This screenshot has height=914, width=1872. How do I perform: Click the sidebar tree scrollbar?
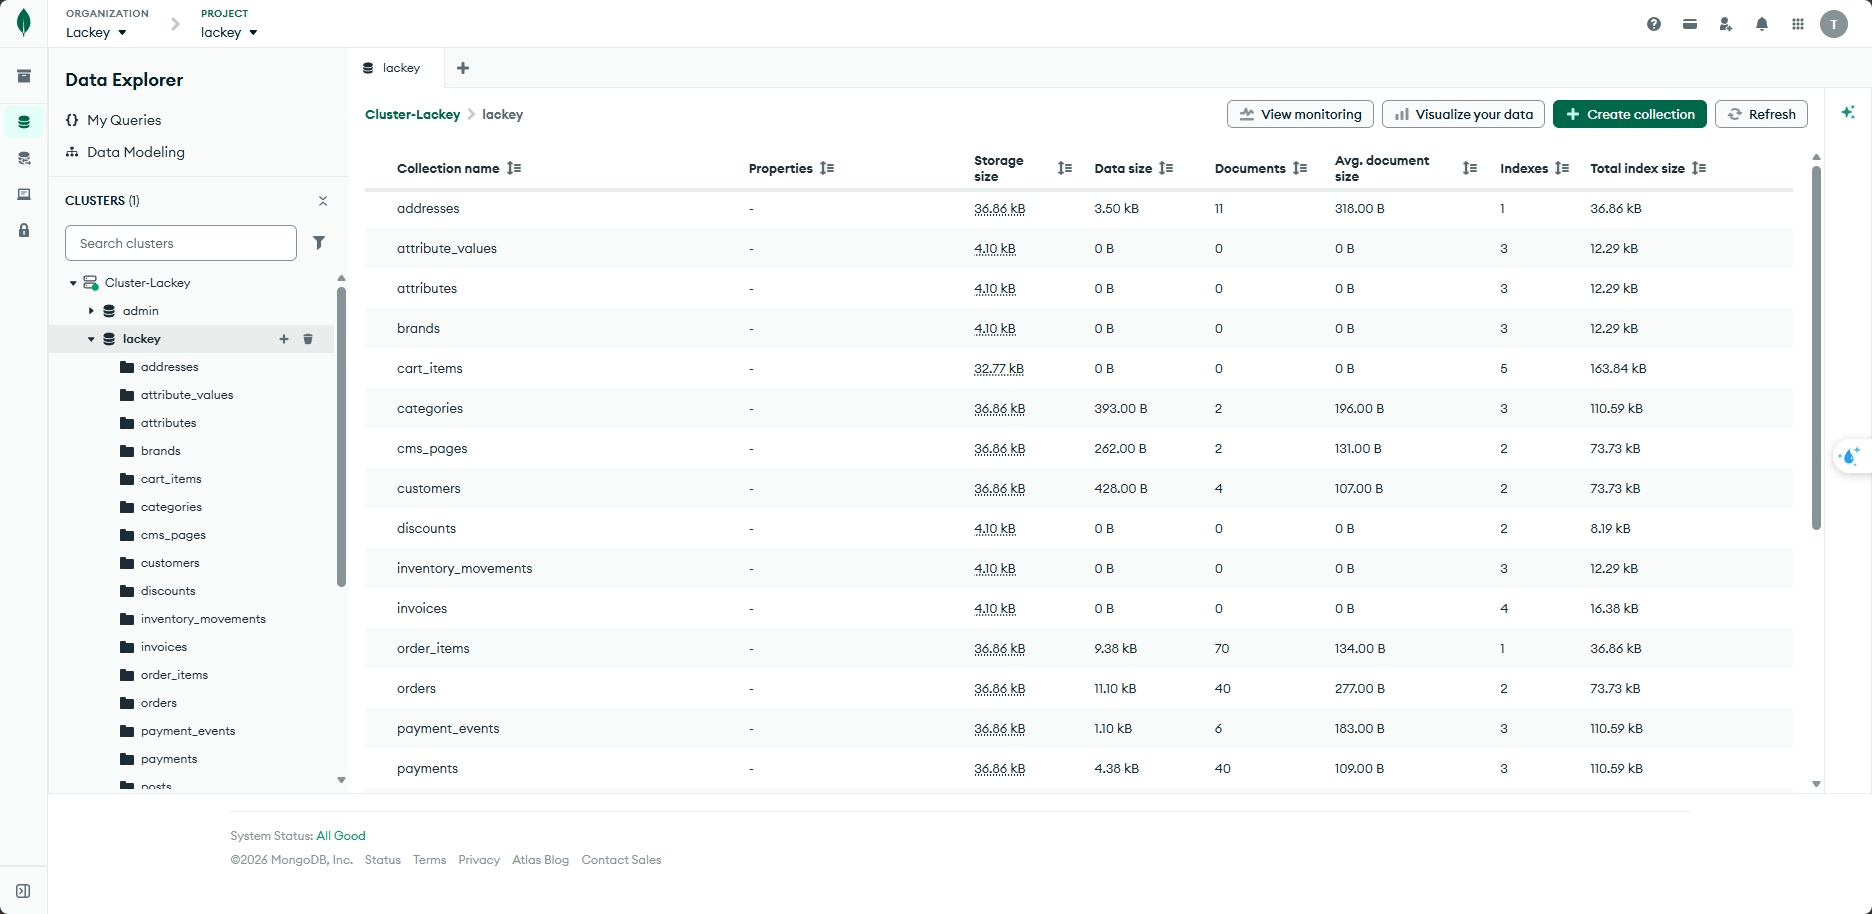click(341, 437)
